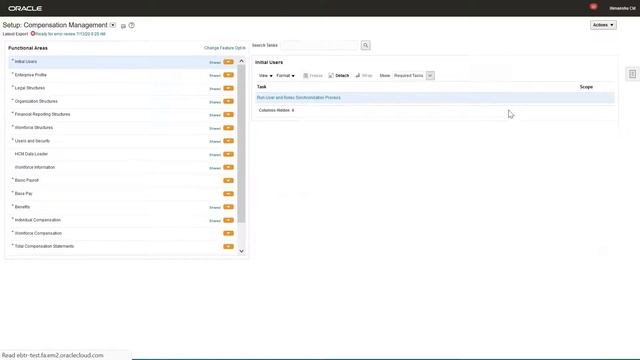Click orange icon in HCM Data Loader row
The width and height of the screenshot is (640, 360).
(229, 154)
